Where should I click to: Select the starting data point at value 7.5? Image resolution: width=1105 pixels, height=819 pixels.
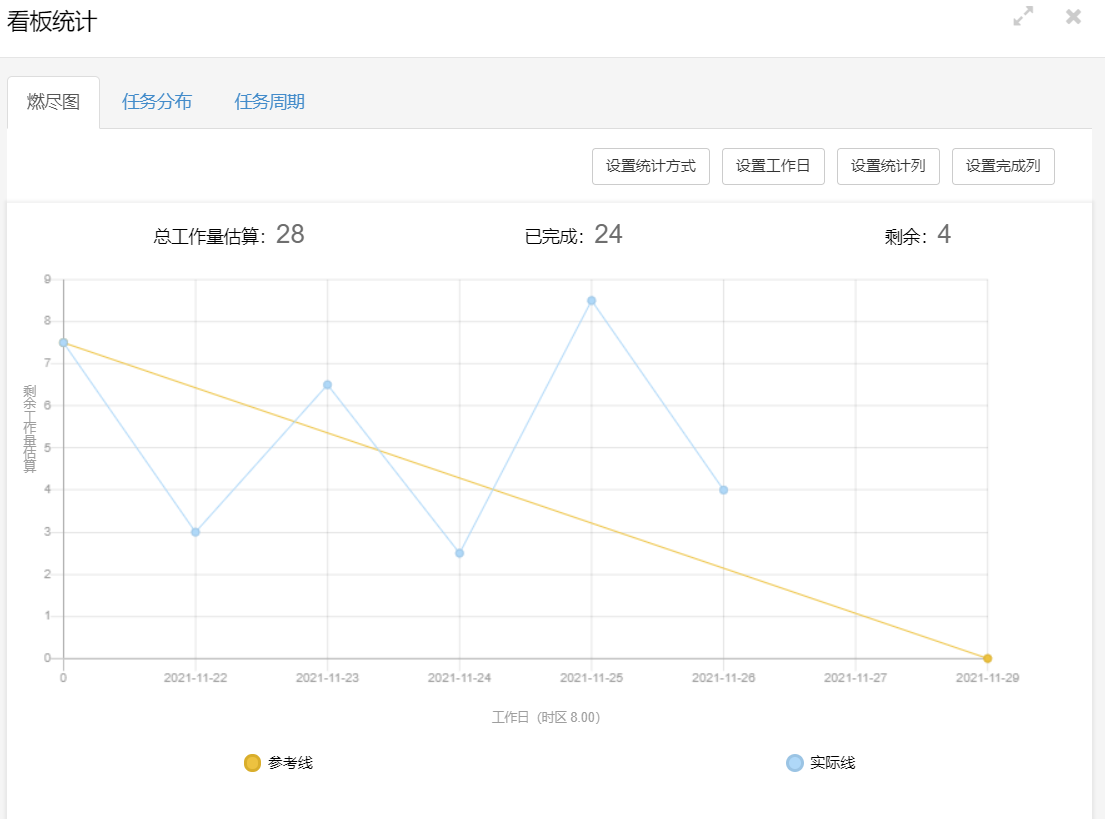pyautogui.click(x=63, y=342)
